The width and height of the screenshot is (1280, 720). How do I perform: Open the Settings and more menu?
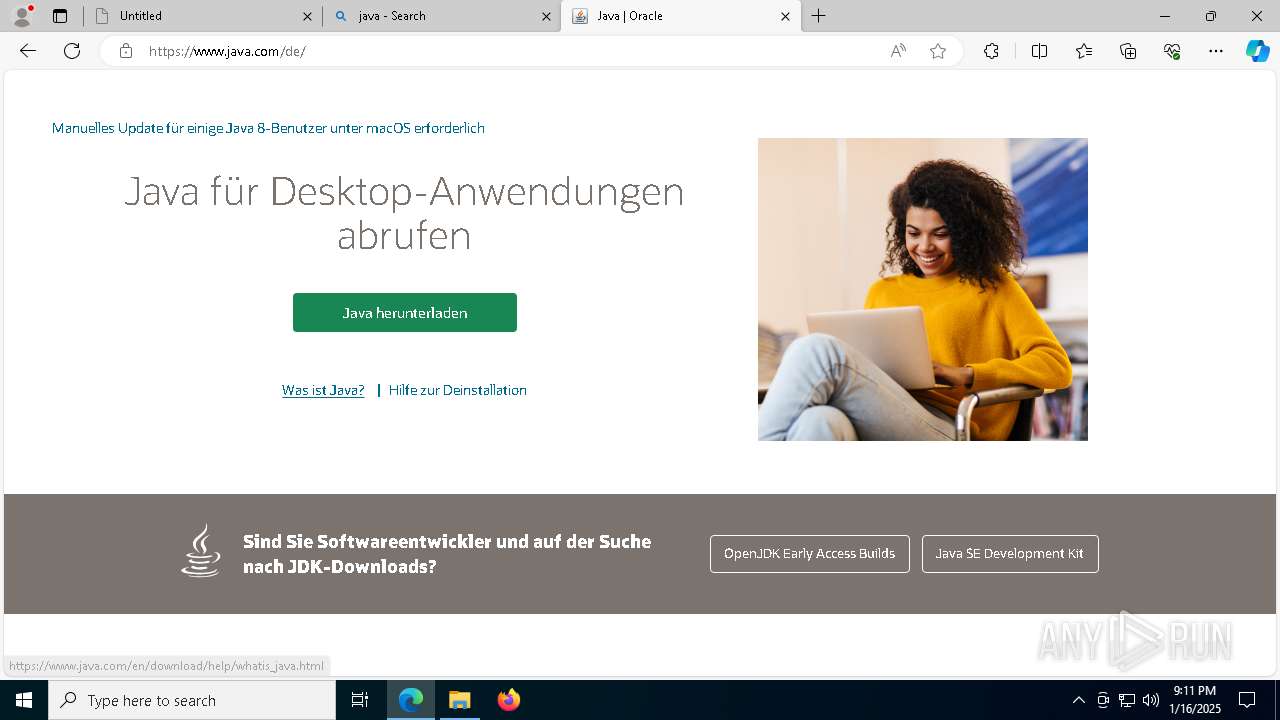[x=1216, y=51]
